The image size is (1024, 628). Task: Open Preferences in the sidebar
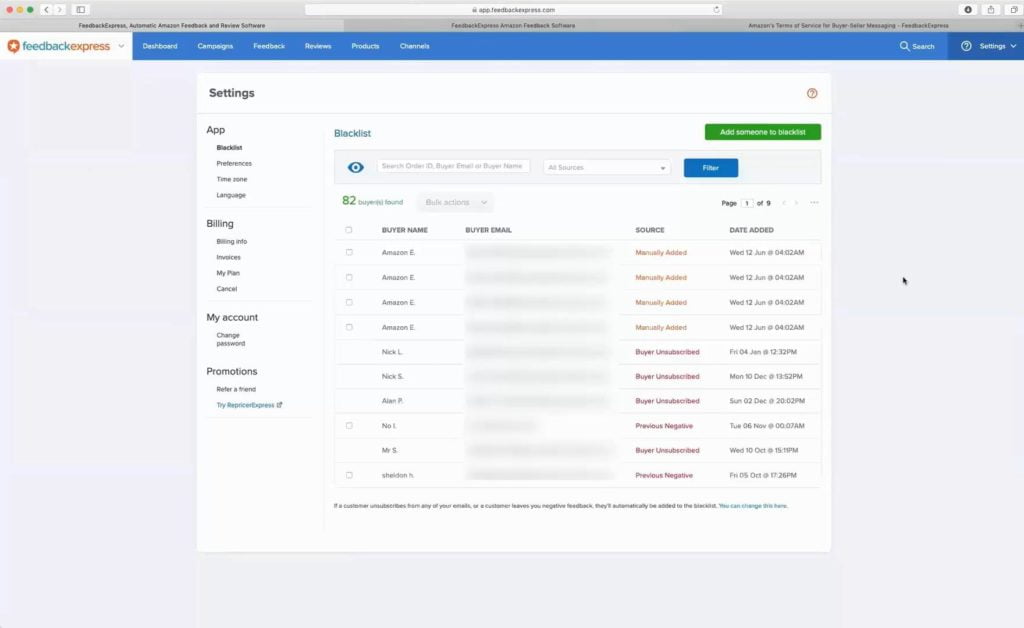tap(234, 163)
